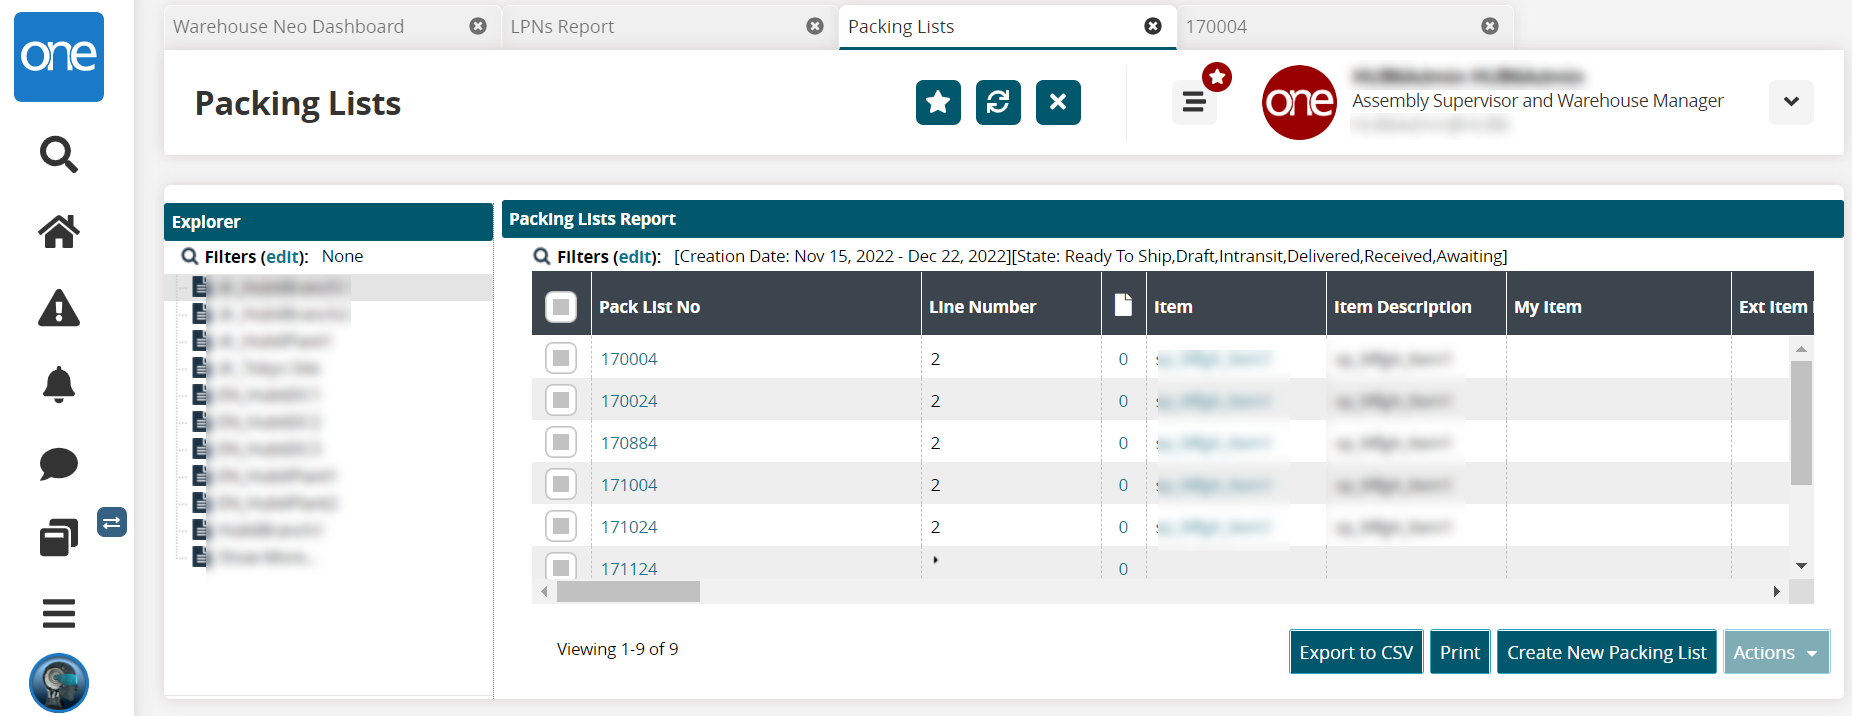Close the Packing Lists tab
1852x716 pixels.
click(x=1153, y=26)
